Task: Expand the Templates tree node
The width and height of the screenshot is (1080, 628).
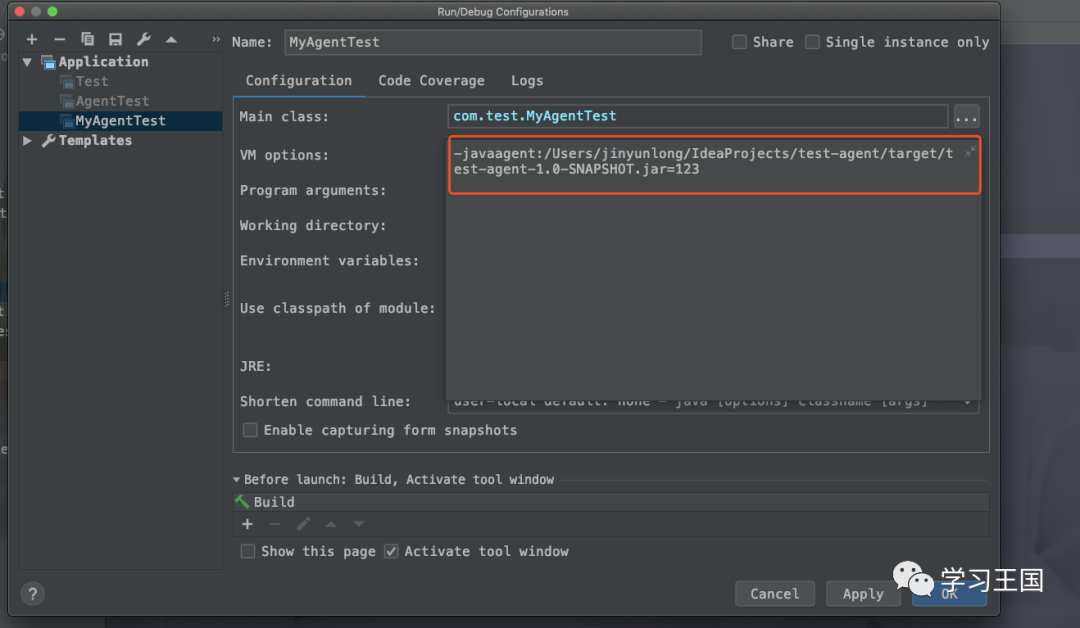Action: pyautogui.click(x=27, y=141)
